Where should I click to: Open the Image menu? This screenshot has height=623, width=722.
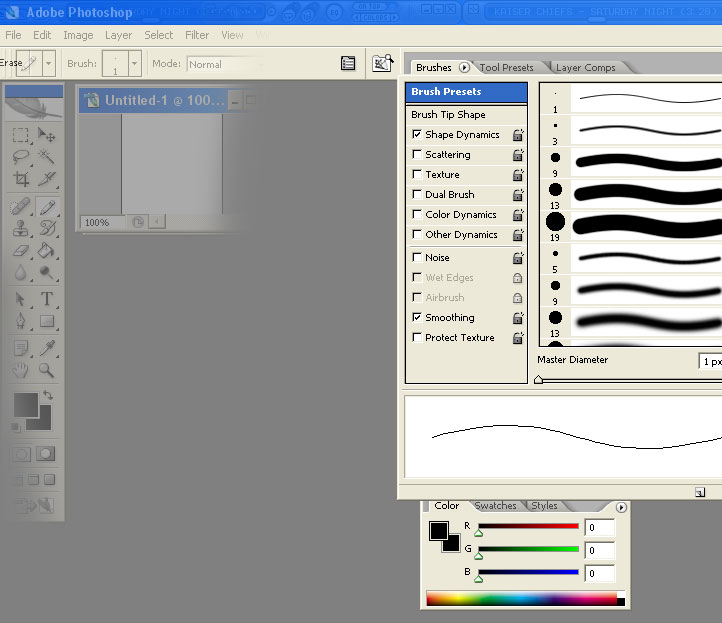78,35
